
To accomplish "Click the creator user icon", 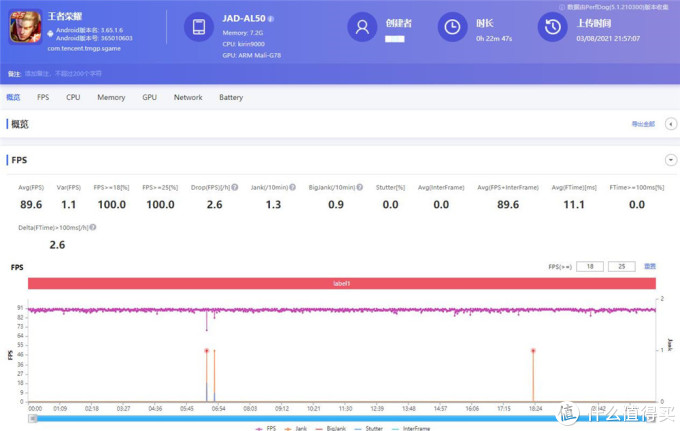I will (x=362, y=27).
